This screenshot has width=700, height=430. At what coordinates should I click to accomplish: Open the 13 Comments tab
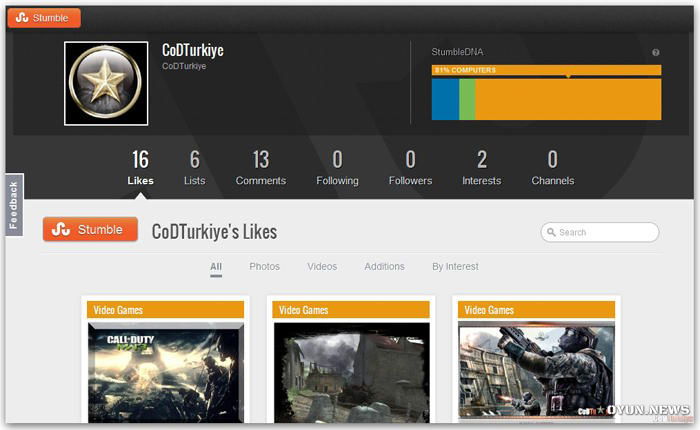pos(261,167)
